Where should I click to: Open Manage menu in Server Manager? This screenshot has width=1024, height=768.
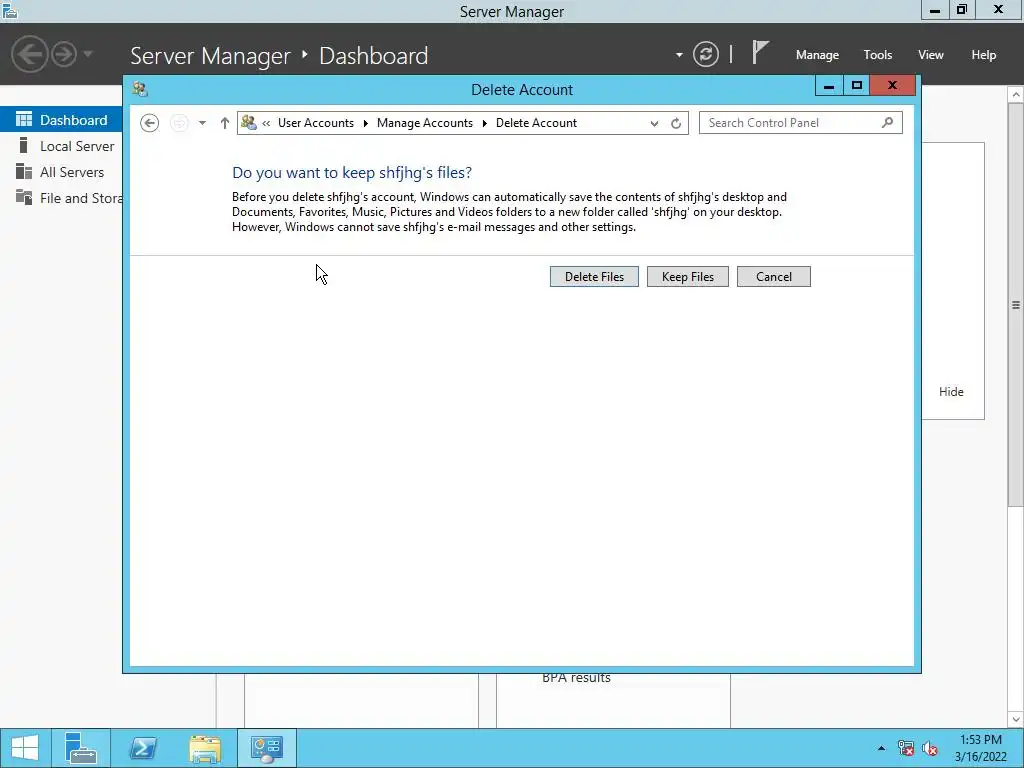pos(817,55)
